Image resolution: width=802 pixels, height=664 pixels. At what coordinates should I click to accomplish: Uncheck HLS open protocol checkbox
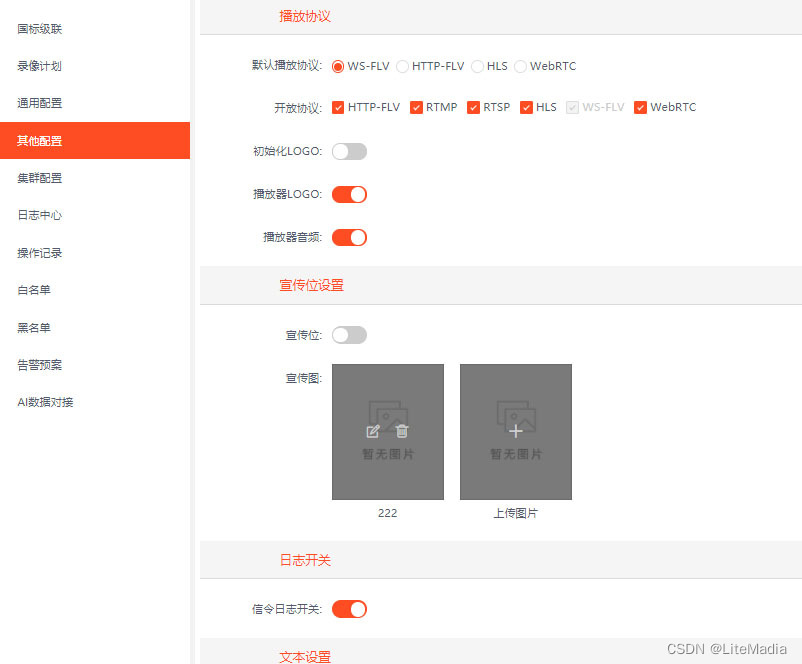tap(526, 107)
